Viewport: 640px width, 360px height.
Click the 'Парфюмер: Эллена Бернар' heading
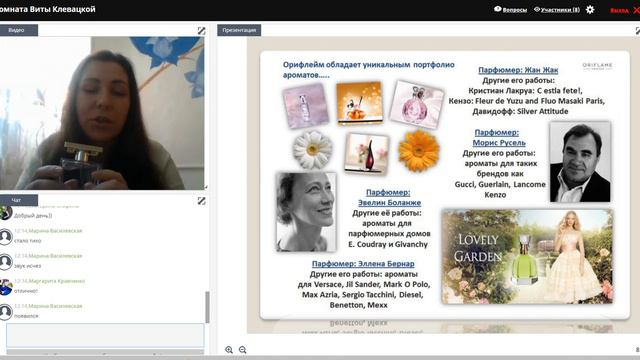[363, 264]
